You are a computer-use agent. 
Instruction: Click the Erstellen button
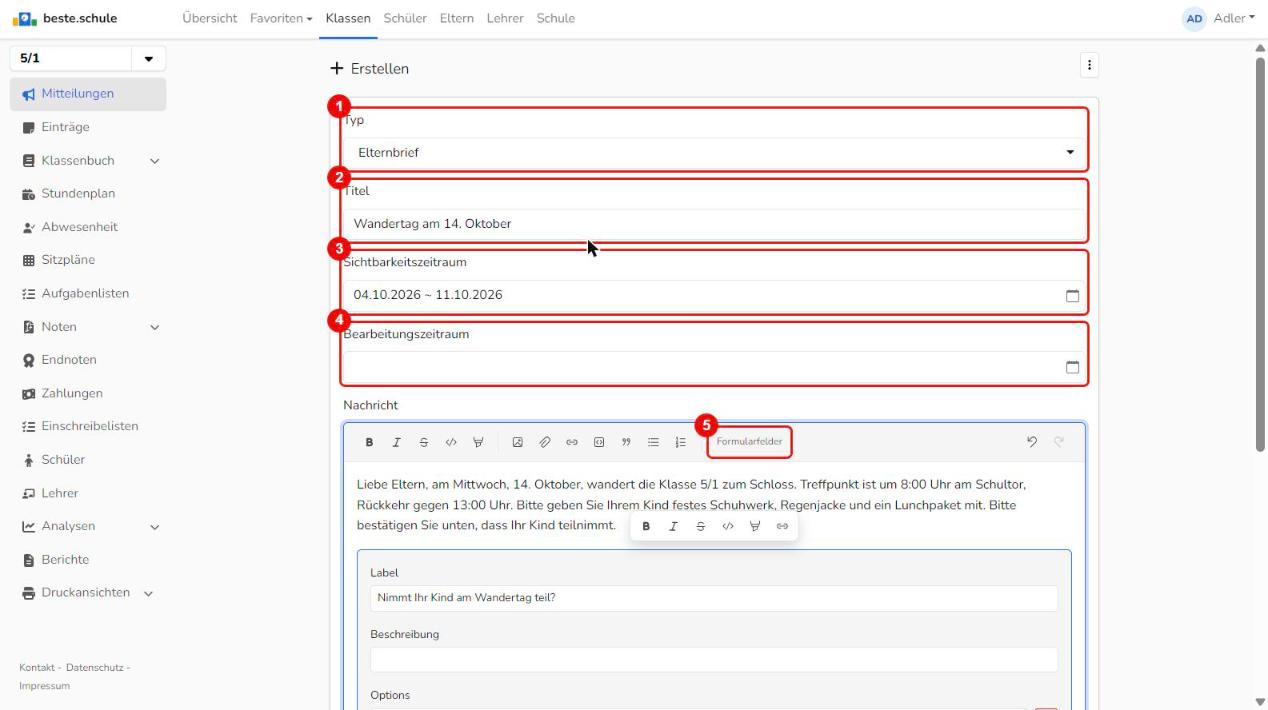(x=370, y=69)
